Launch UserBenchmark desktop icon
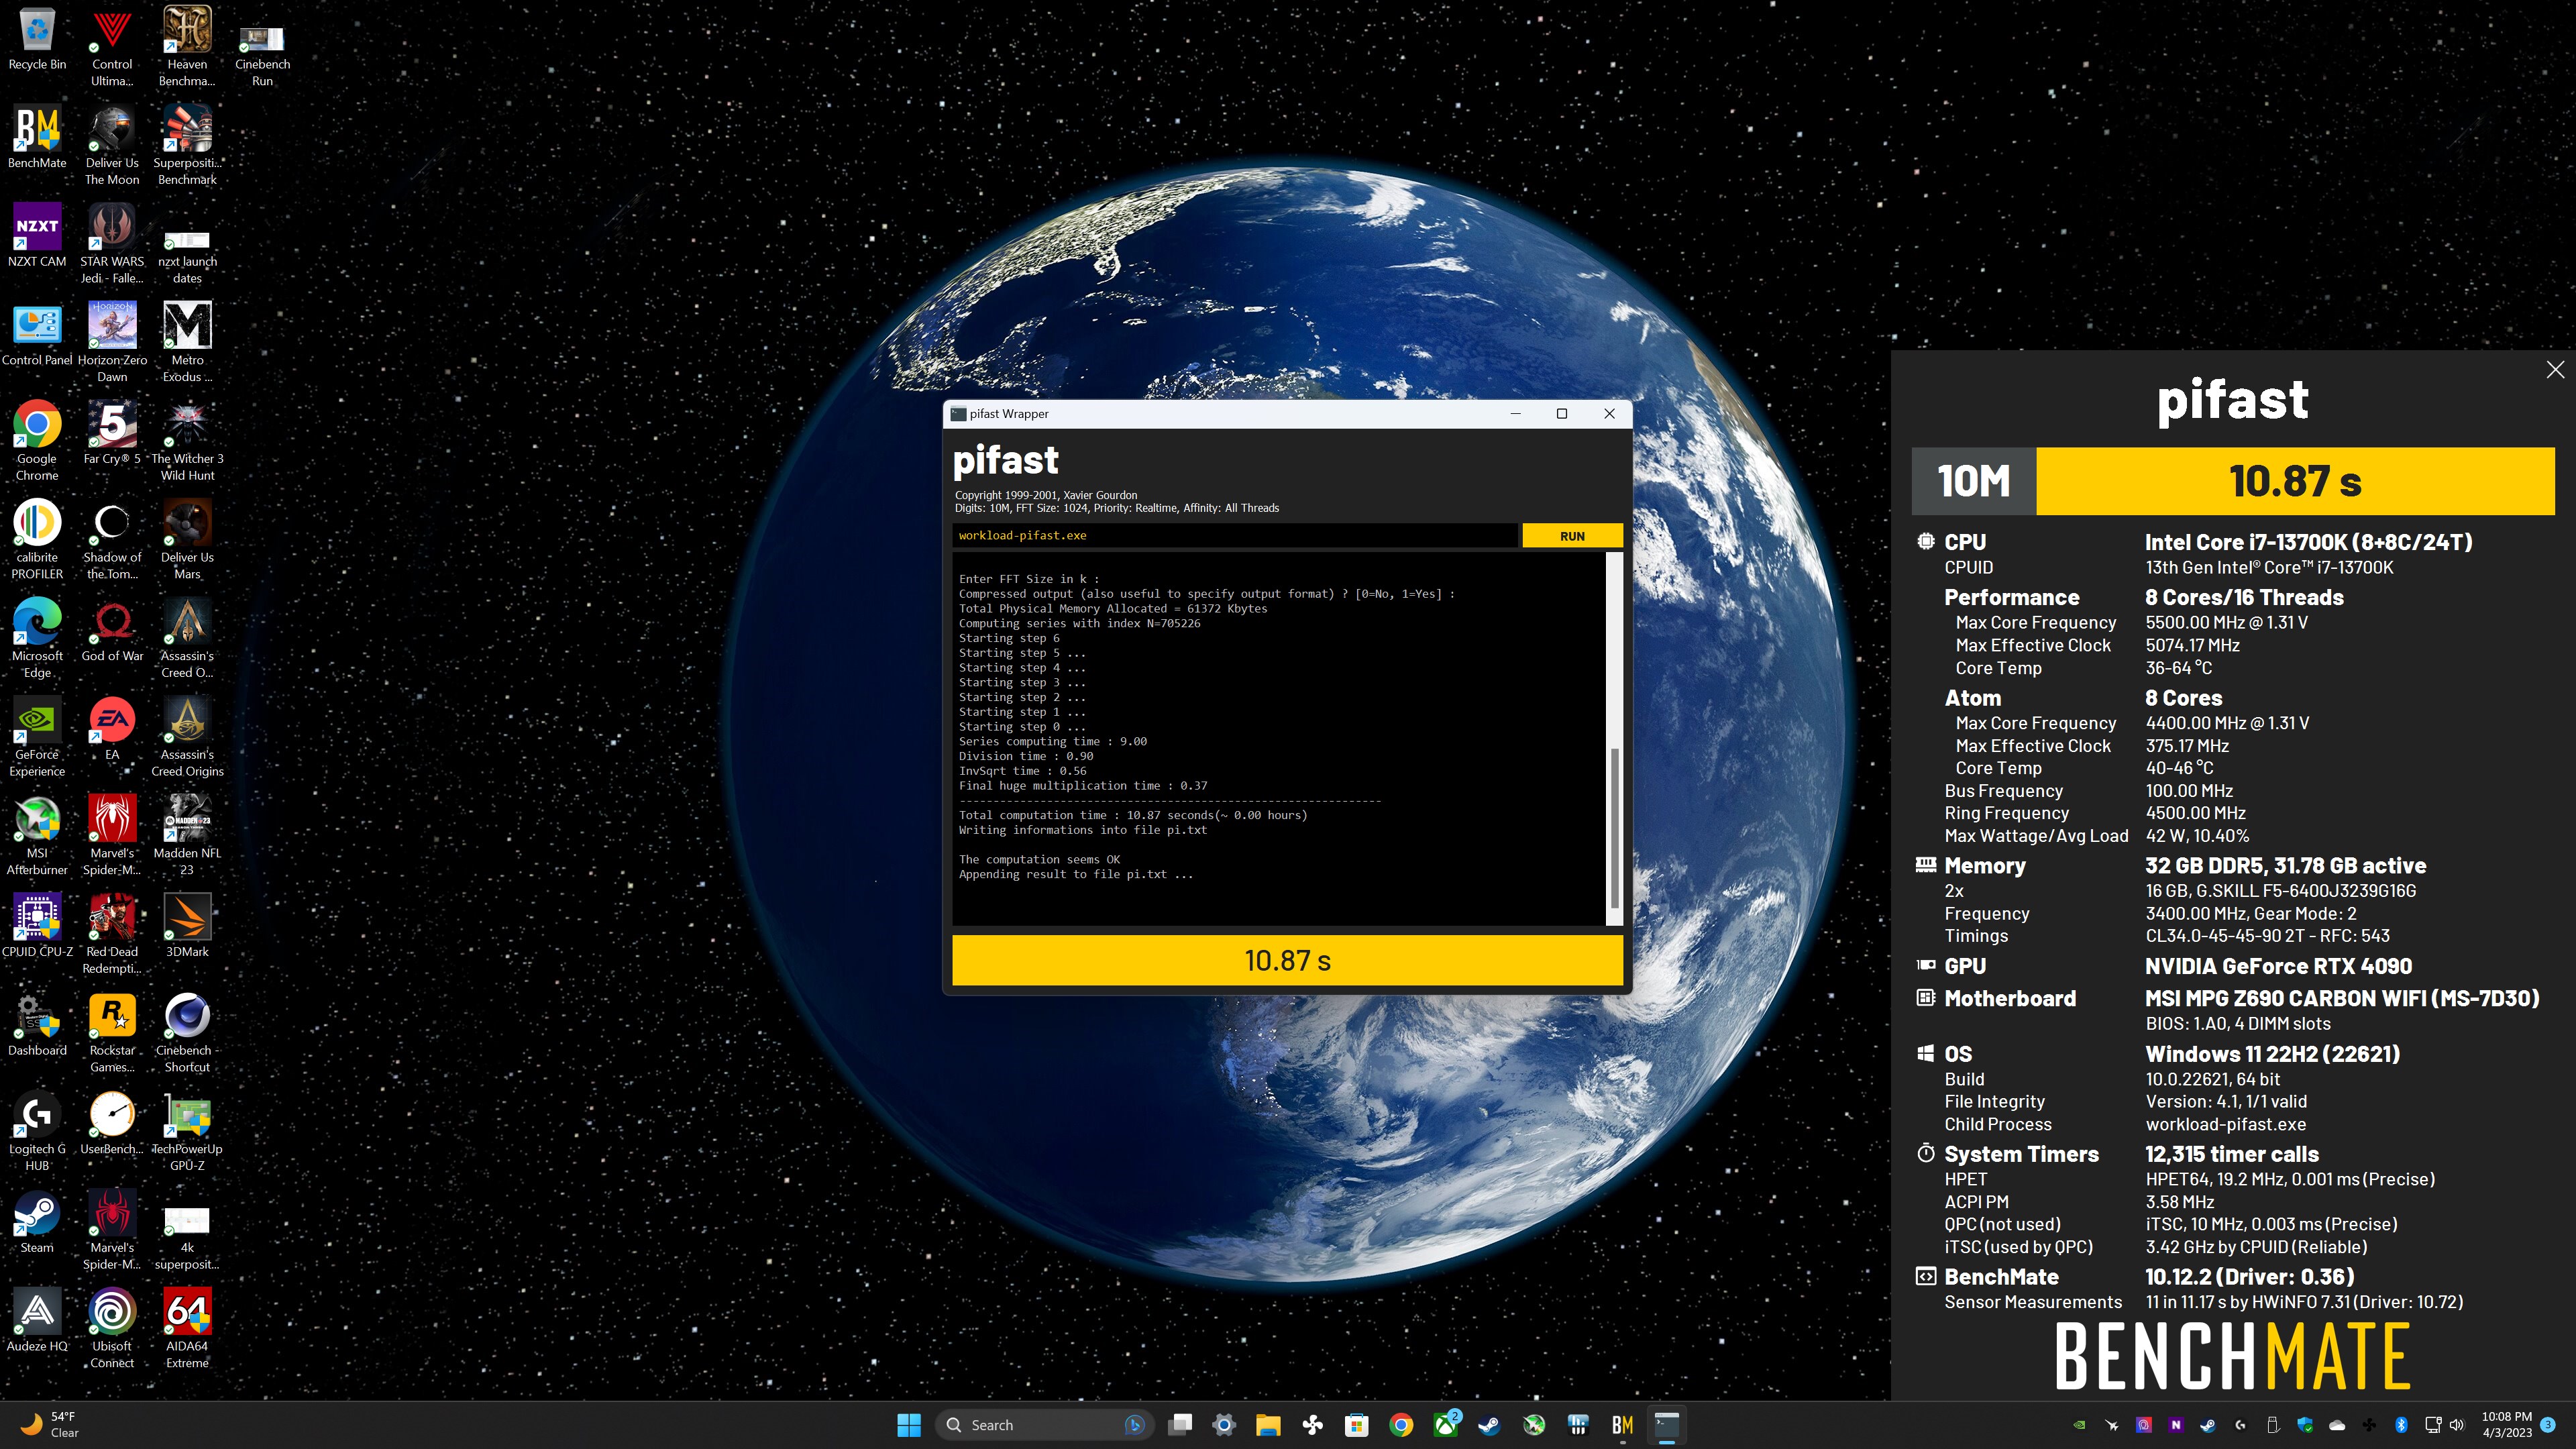Screen dimensions: 2576x1449 [112, 1123]
